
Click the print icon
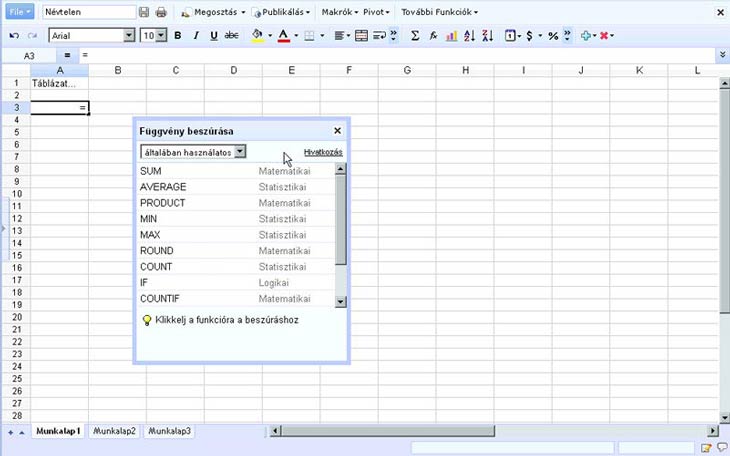click(161, 12)
